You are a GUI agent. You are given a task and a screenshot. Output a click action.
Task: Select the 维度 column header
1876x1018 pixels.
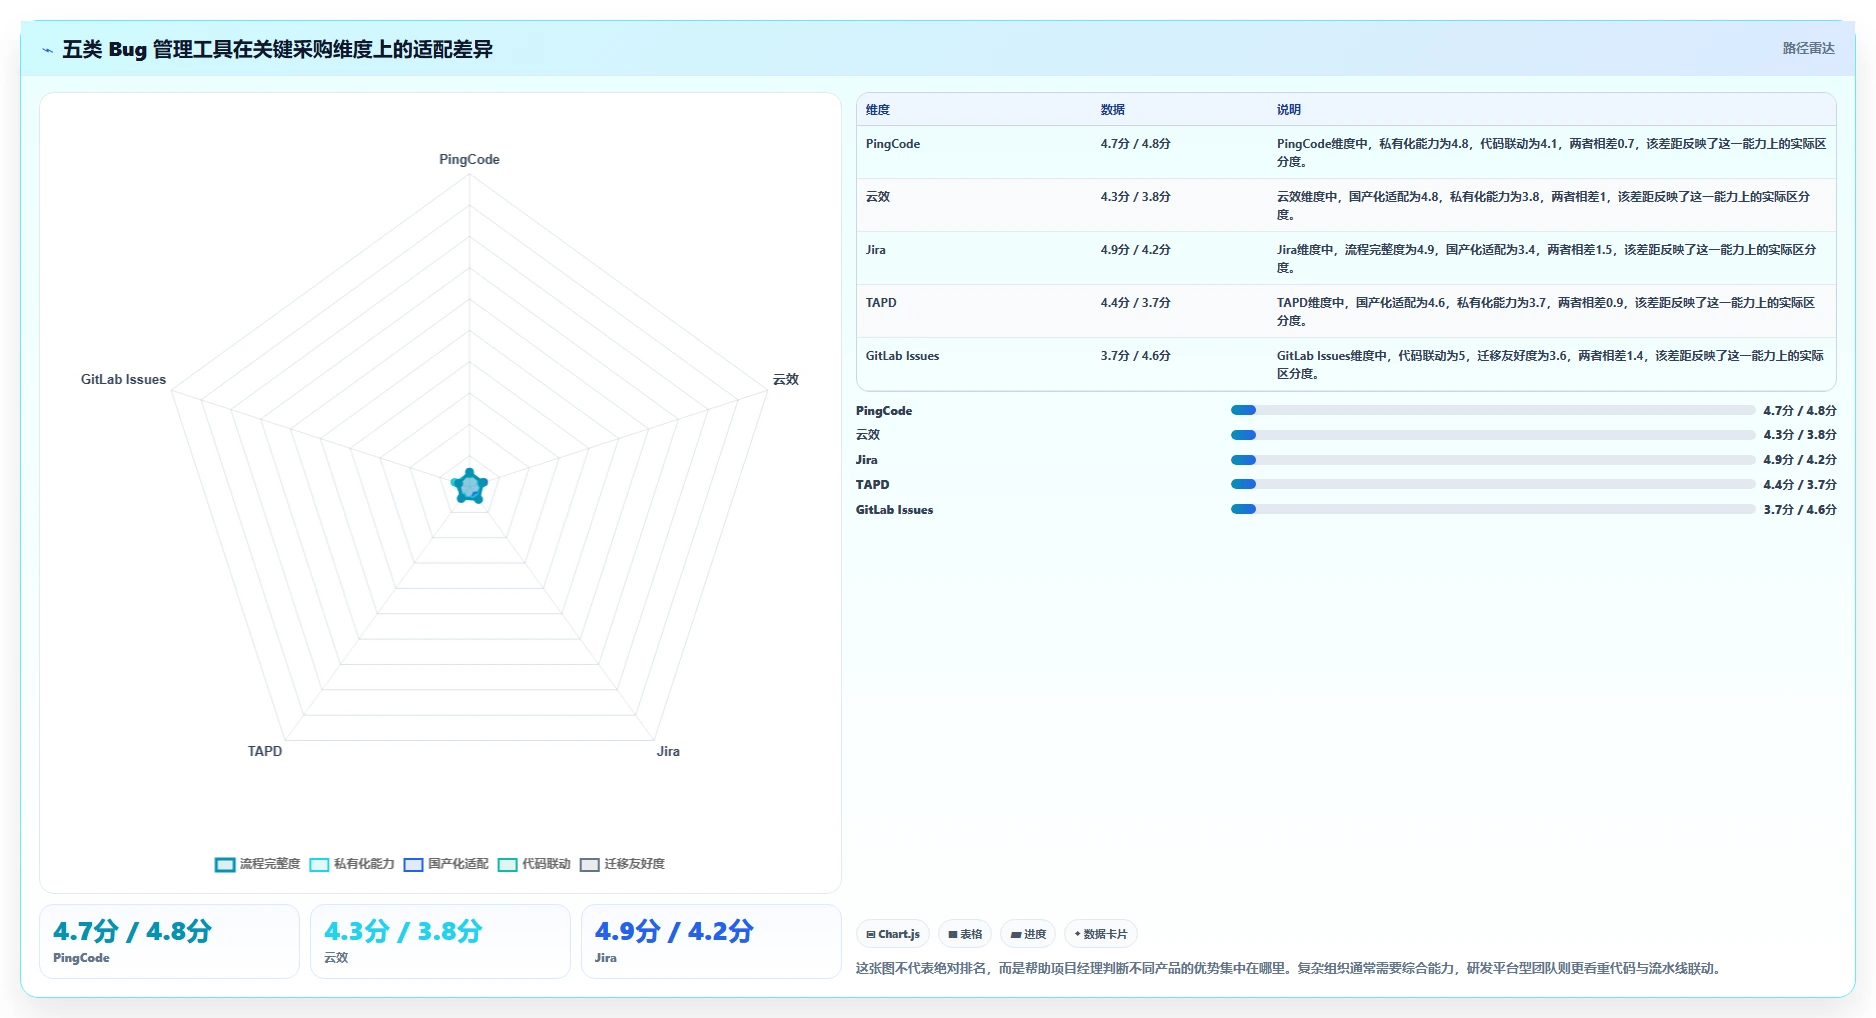tap(878, 110)
